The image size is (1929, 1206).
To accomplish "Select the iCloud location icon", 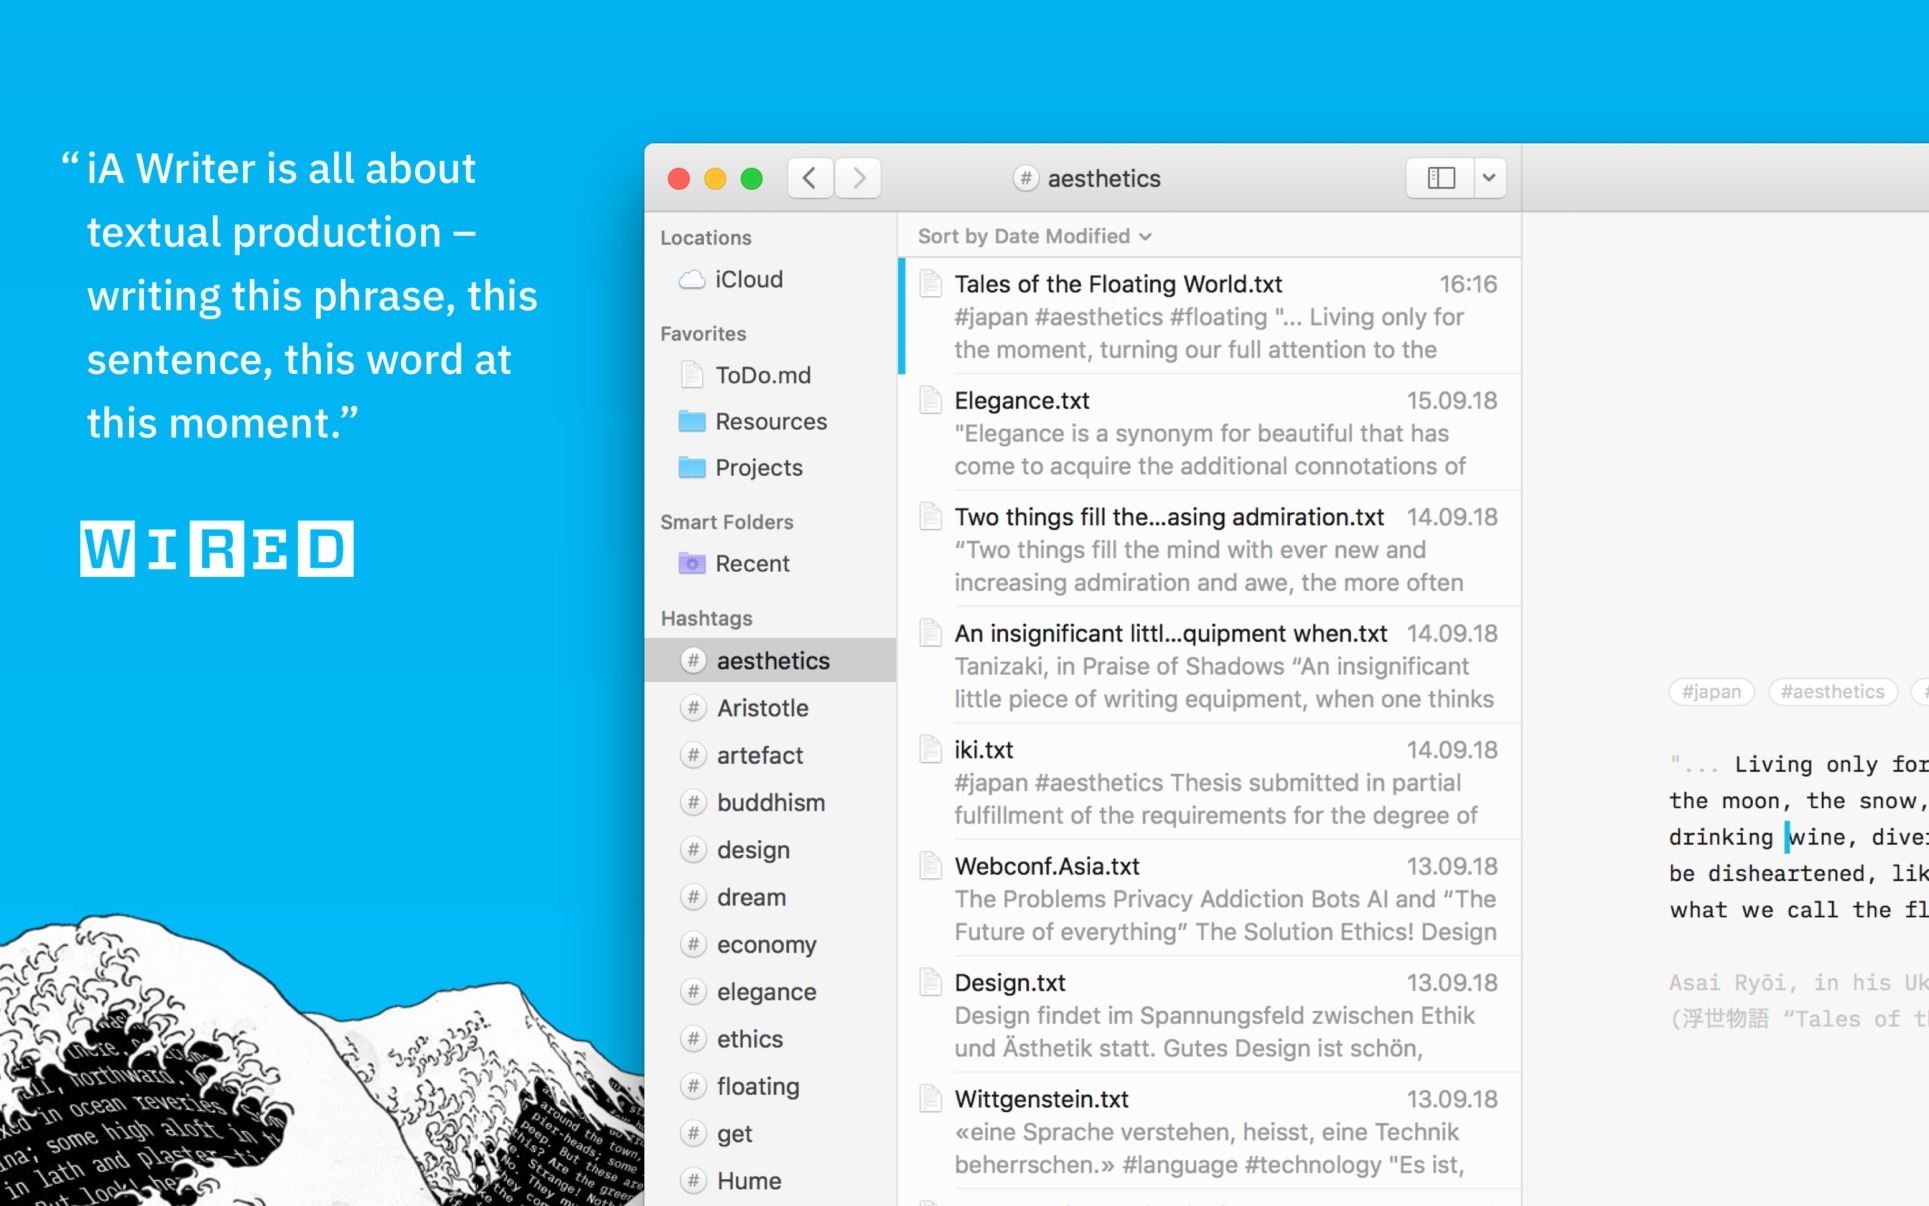I will point(692,280).
